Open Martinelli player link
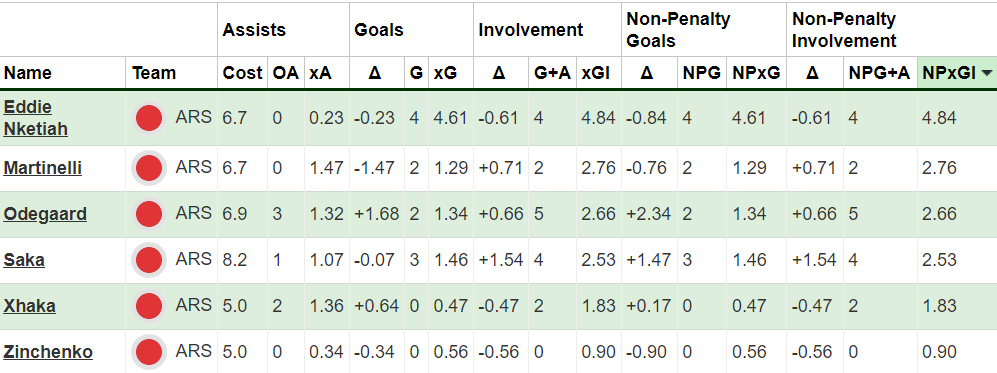Image resolution: width=997 pixels, height=373 pixels. [x=43, y=168]
